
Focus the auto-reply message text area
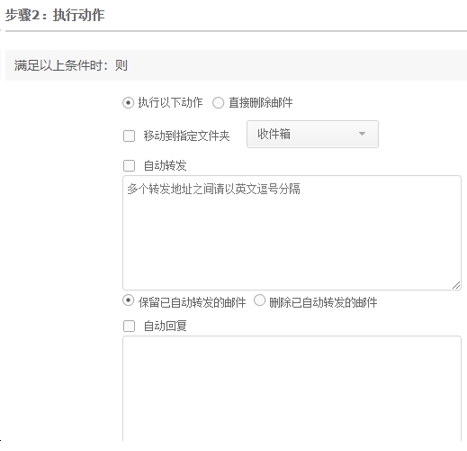coord(292,388)
